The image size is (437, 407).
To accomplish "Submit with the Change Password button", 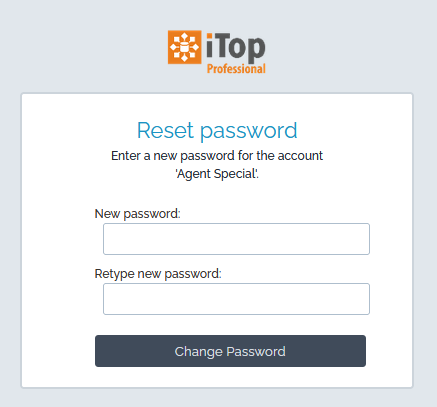I will tap(230, 351).
